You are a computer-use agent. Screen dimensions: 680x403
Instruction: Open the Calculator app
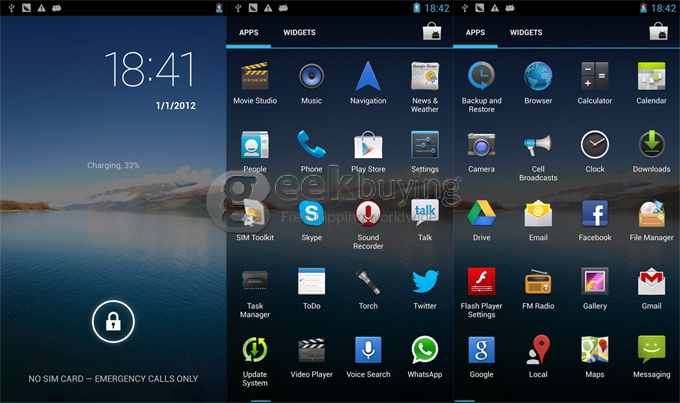[x=595, y=76]
